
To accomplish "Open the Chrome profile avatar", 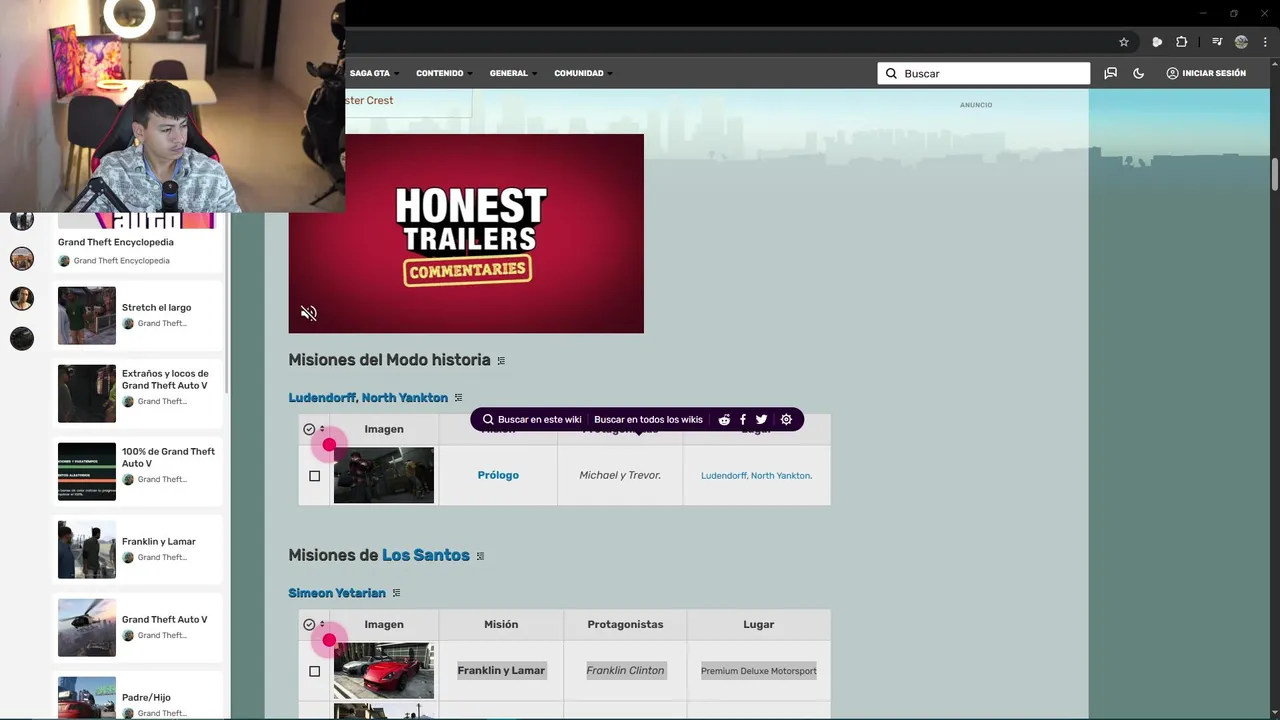I will [1241, 42].
